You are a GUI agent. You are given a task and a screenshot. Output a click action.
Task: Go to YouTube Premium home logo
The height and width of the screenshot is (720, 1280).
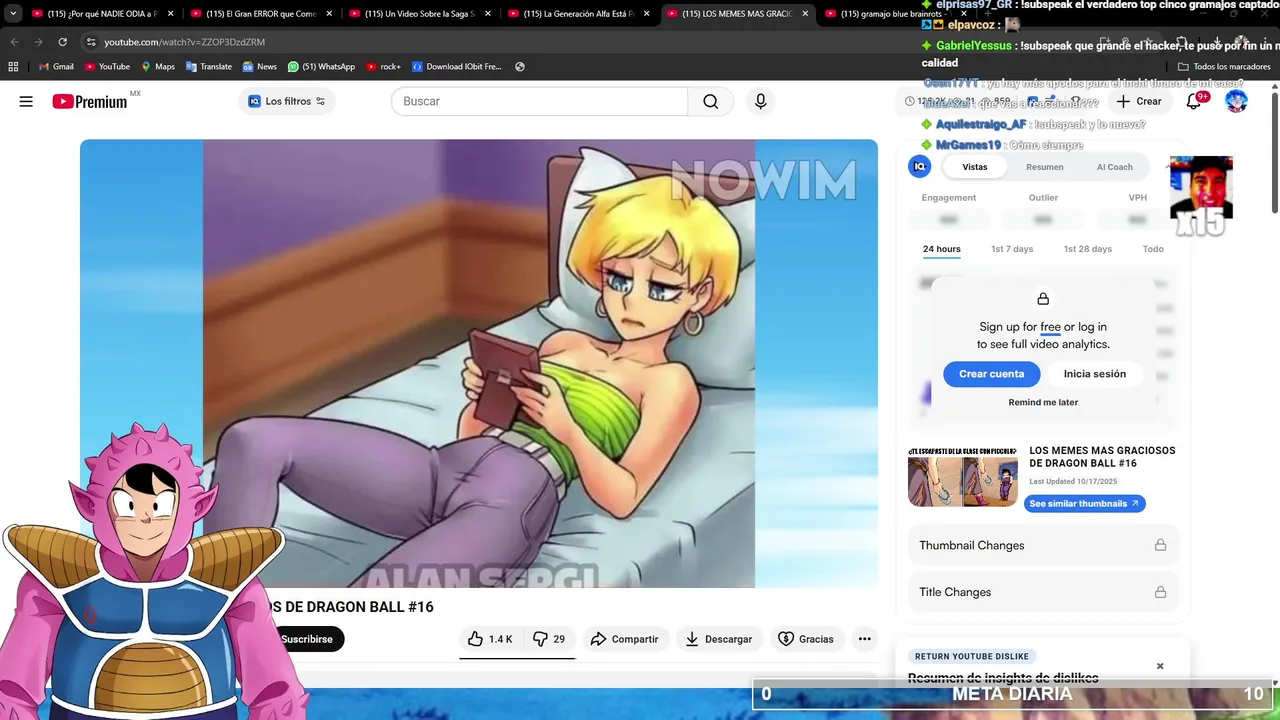pyautogui.click(x=89, y=101)
